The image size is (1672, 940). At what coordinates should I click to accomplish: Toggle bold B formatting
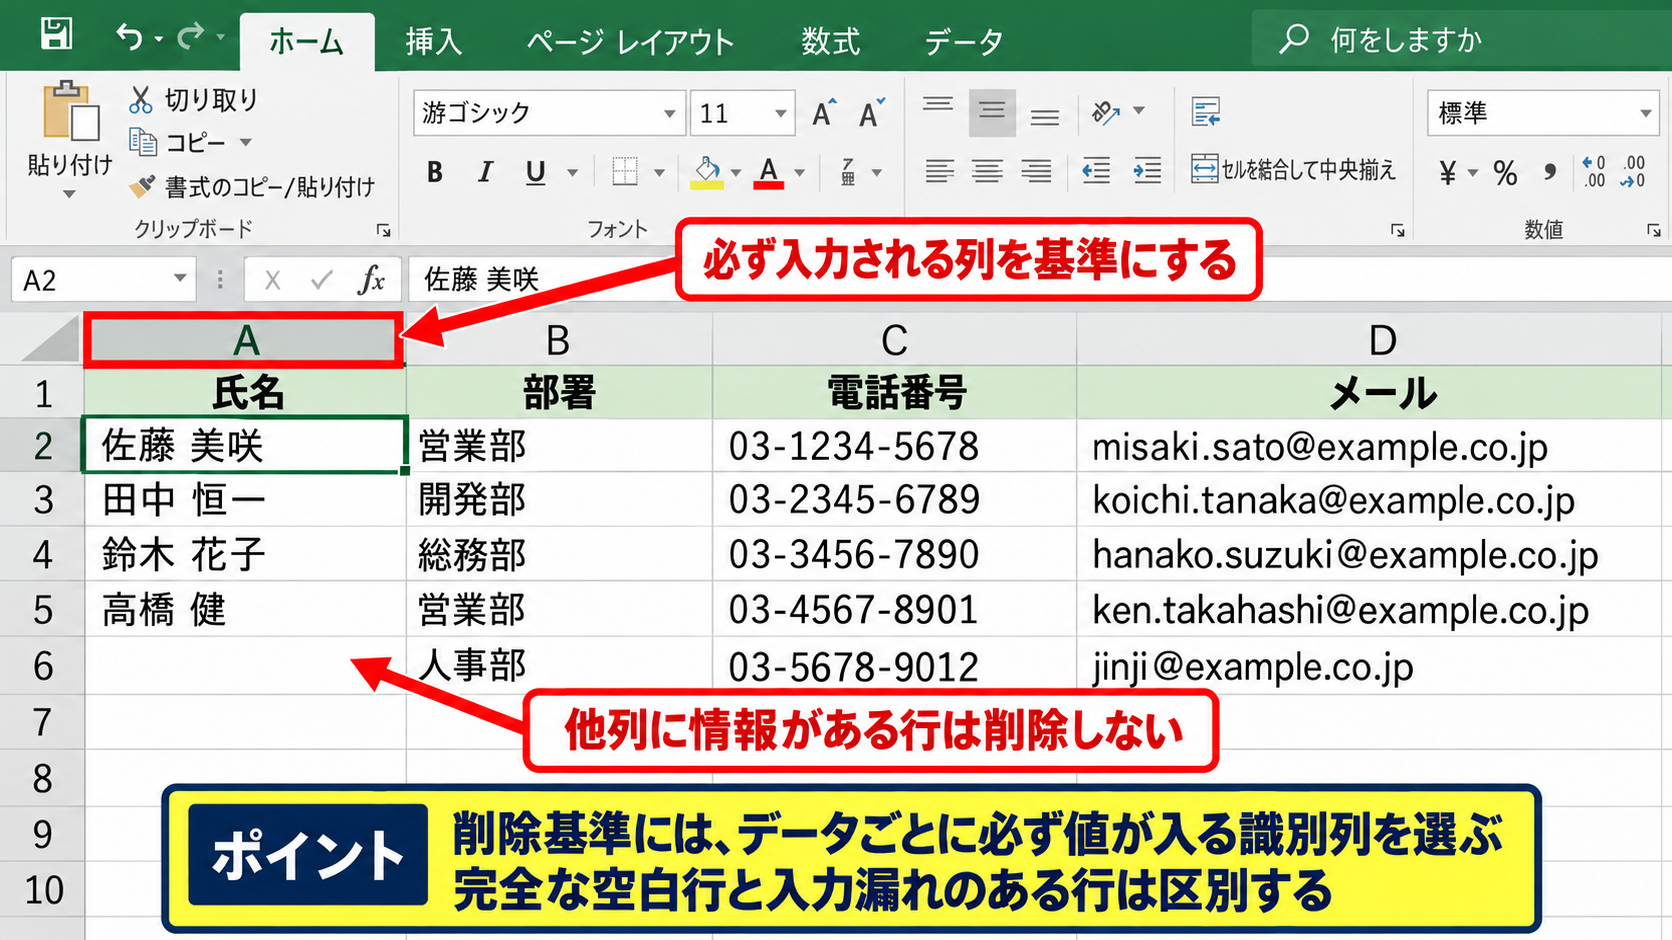point(435,172)
